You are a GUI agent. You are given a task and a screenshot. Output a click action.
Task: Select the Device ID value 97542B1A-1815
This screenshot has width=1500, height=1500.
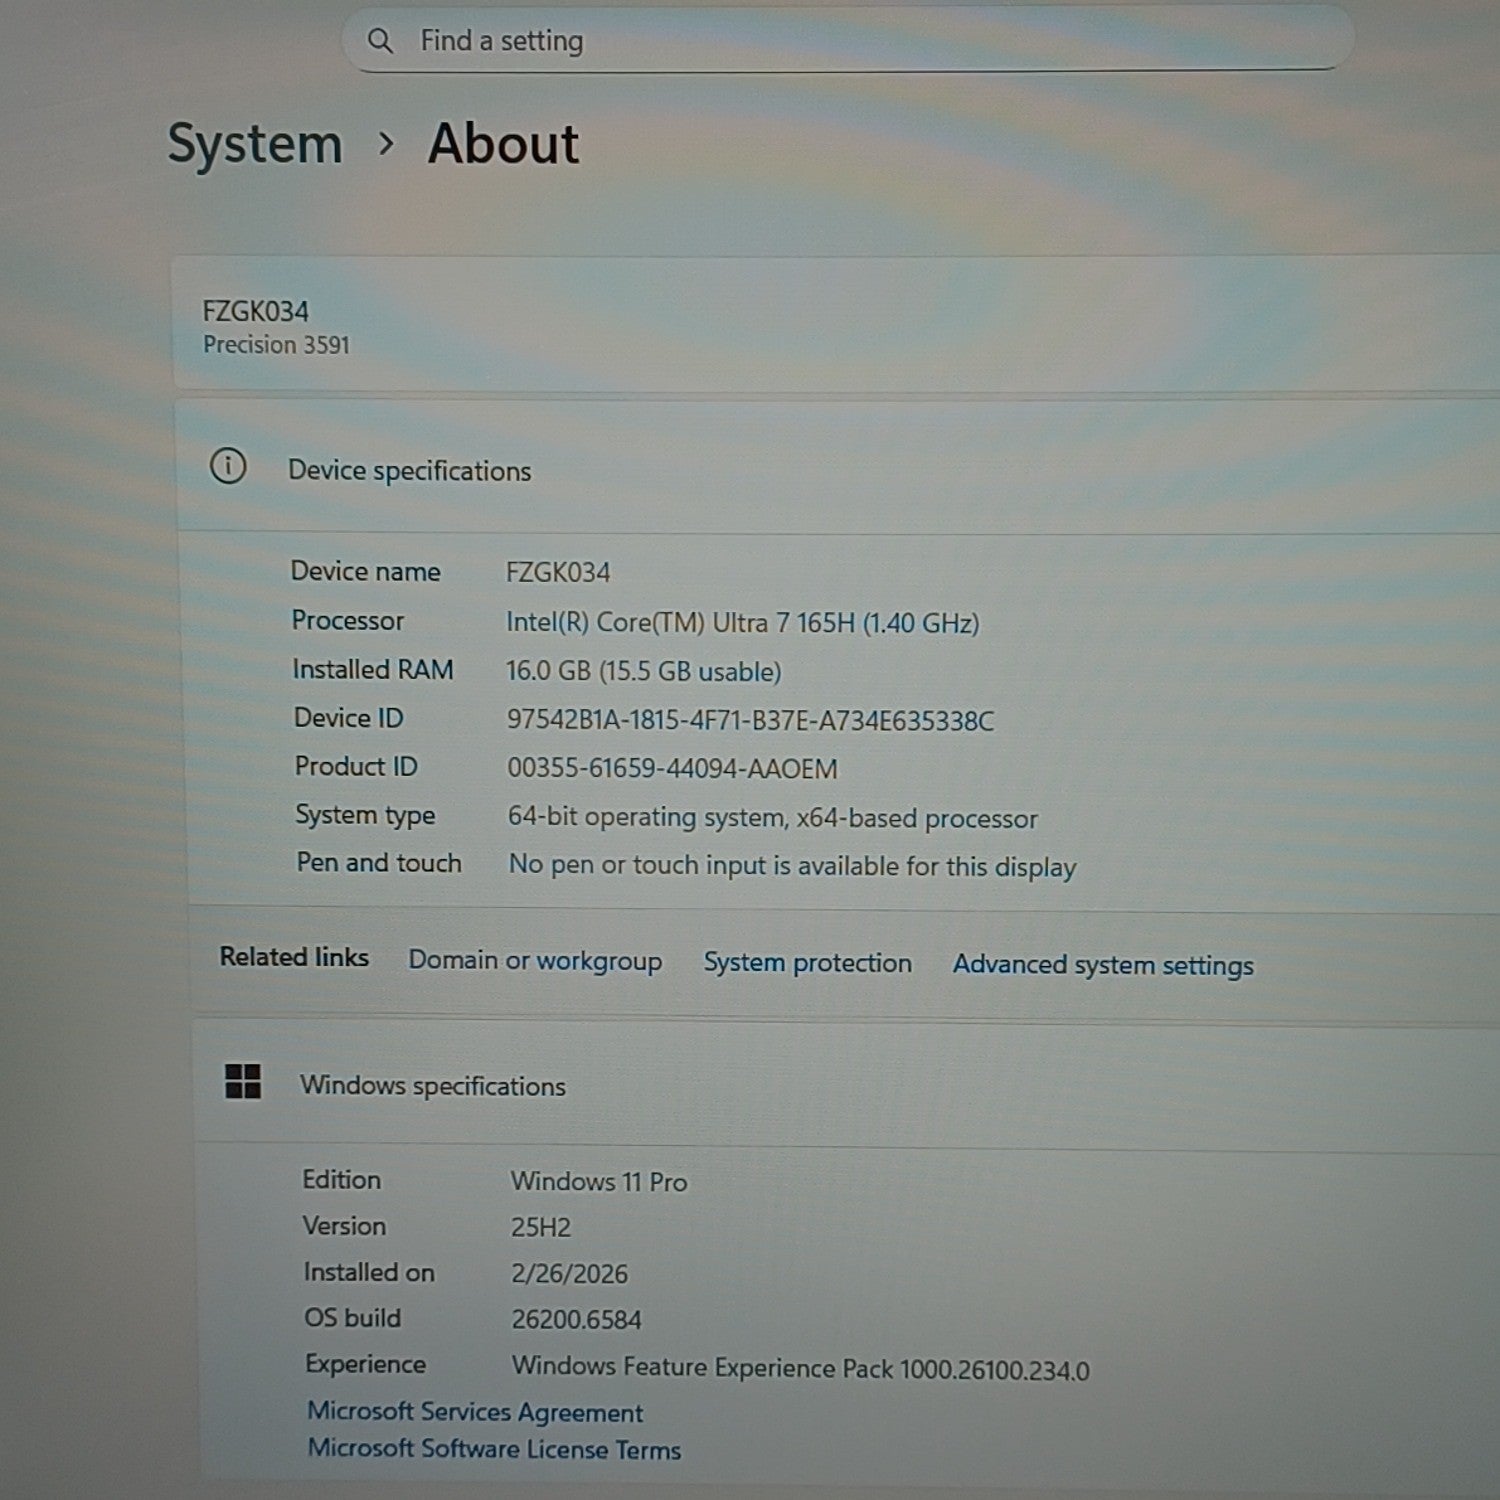[750, 720]
